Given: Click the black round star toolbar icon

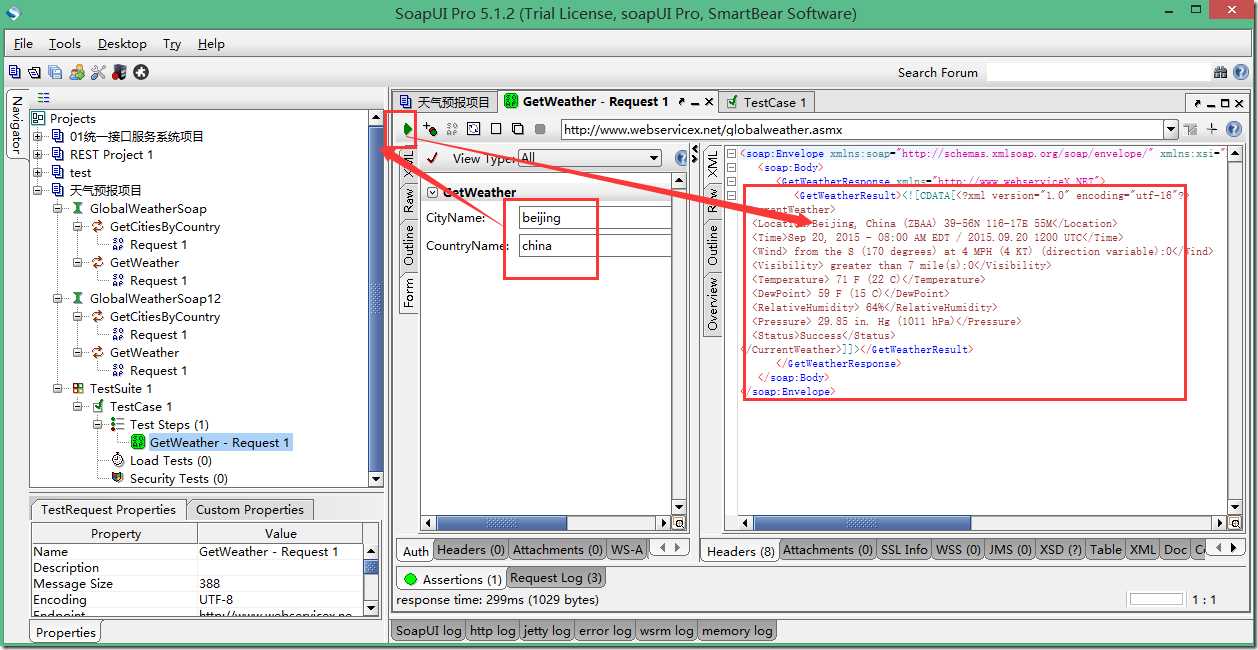Looking at the screenshot, I should [141, 72].
